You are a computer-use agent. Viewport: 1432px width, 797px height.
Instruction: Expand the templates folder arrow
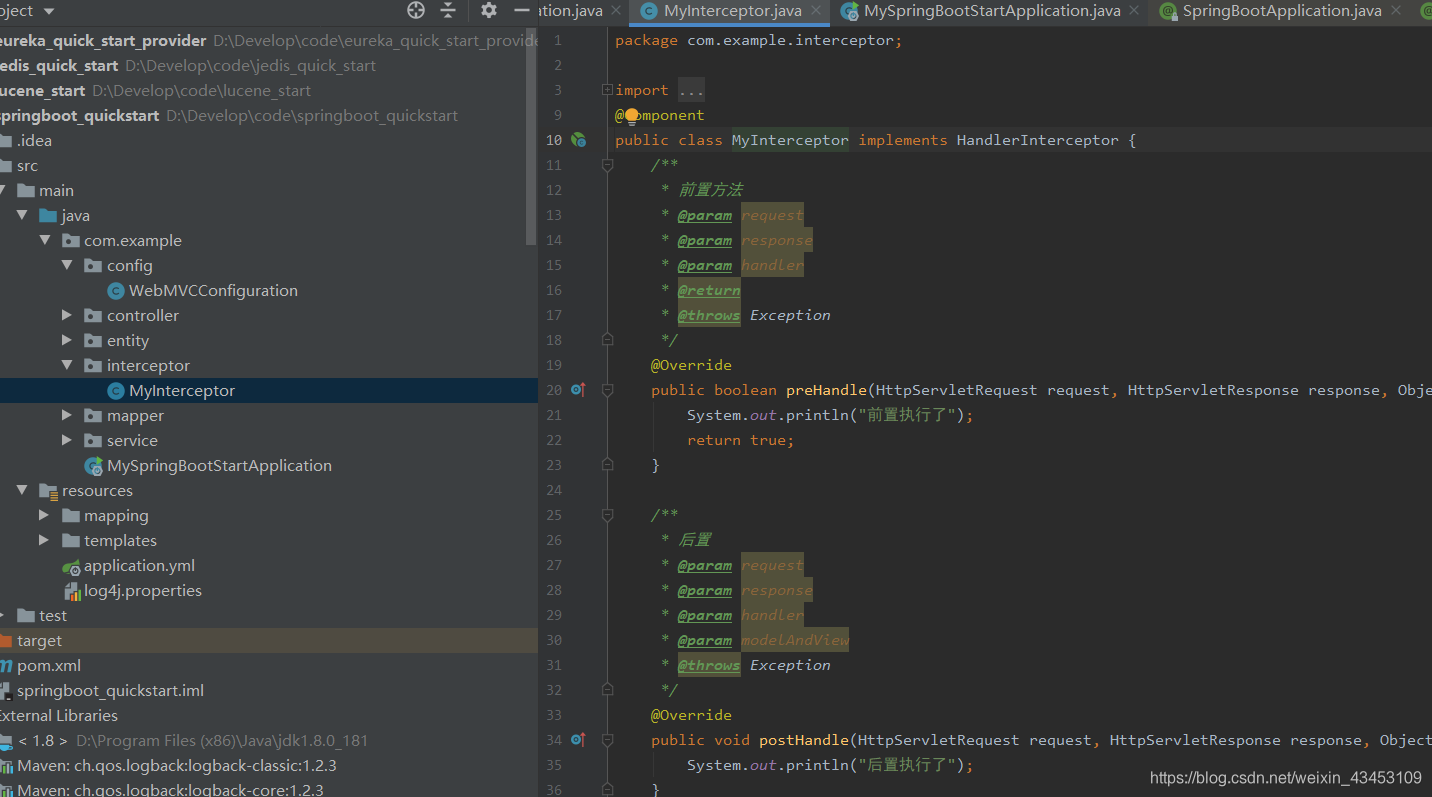tap(44, 540)
